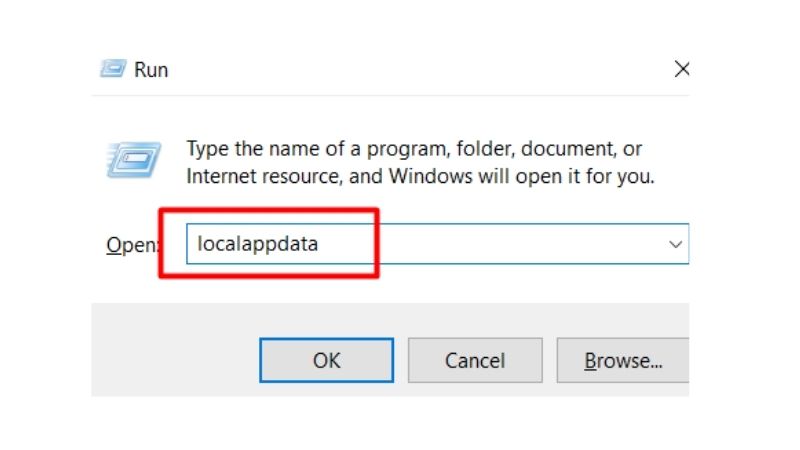Click the blank title bar area beside Run
The width and height of the screenshot is (800, 450).
(x=418, y=69)
